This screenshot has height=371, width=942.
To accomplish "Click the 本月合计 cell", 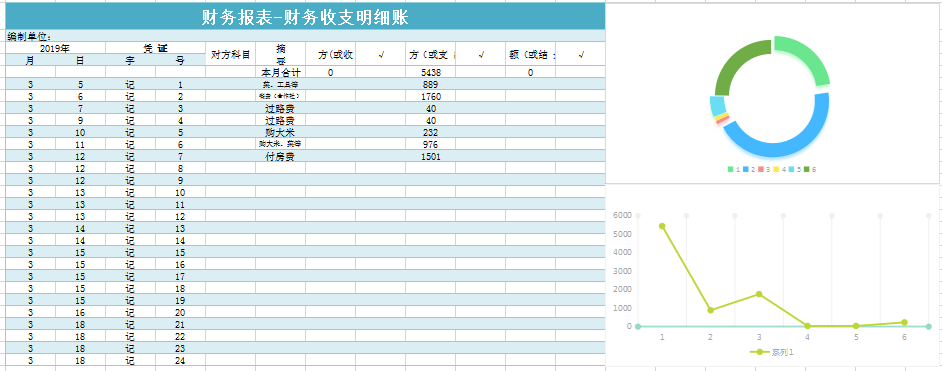I will pyautogui.click(x=281, y=72).
